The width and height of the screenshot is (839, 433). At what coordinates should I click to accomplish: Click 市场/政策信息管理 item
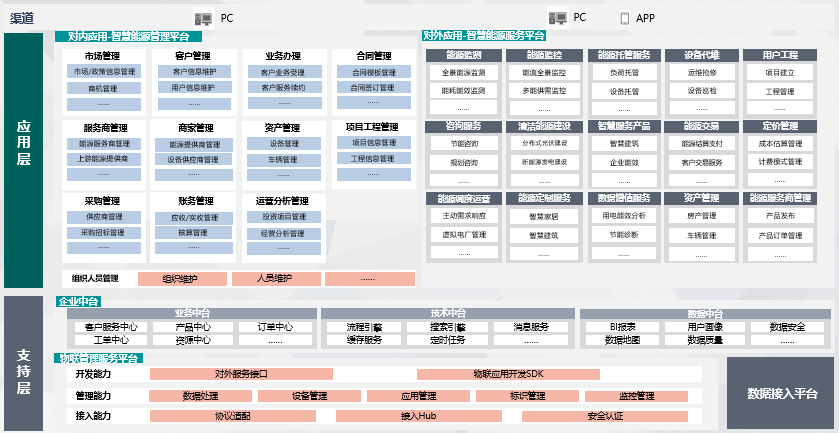104,72
